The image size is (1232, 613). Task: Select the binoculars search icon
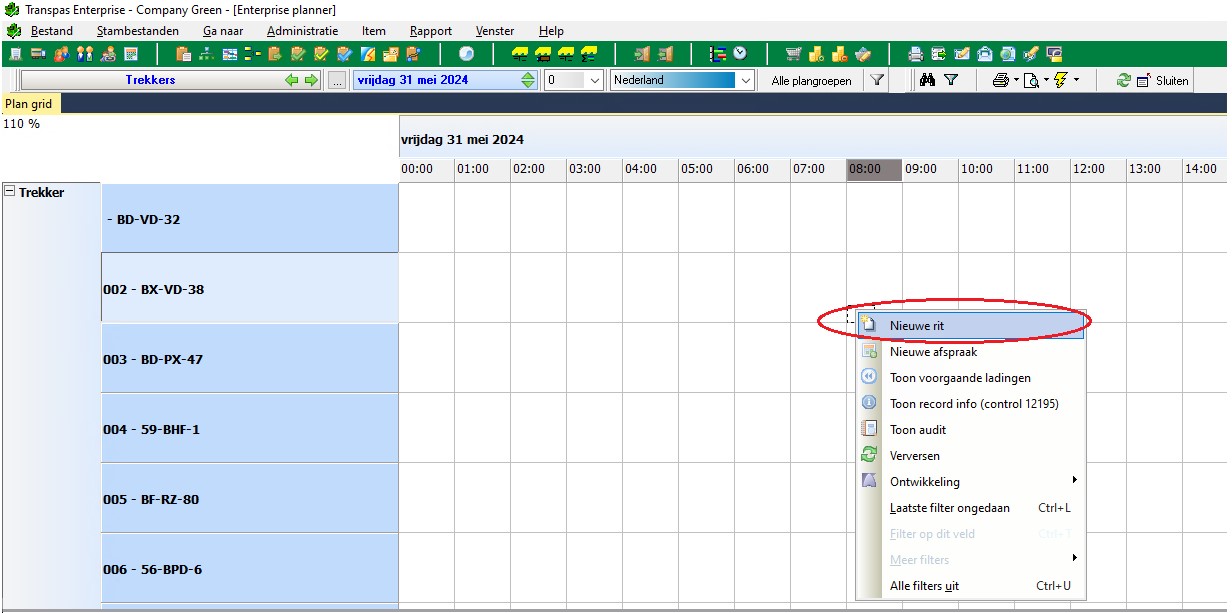pos(928,80)
